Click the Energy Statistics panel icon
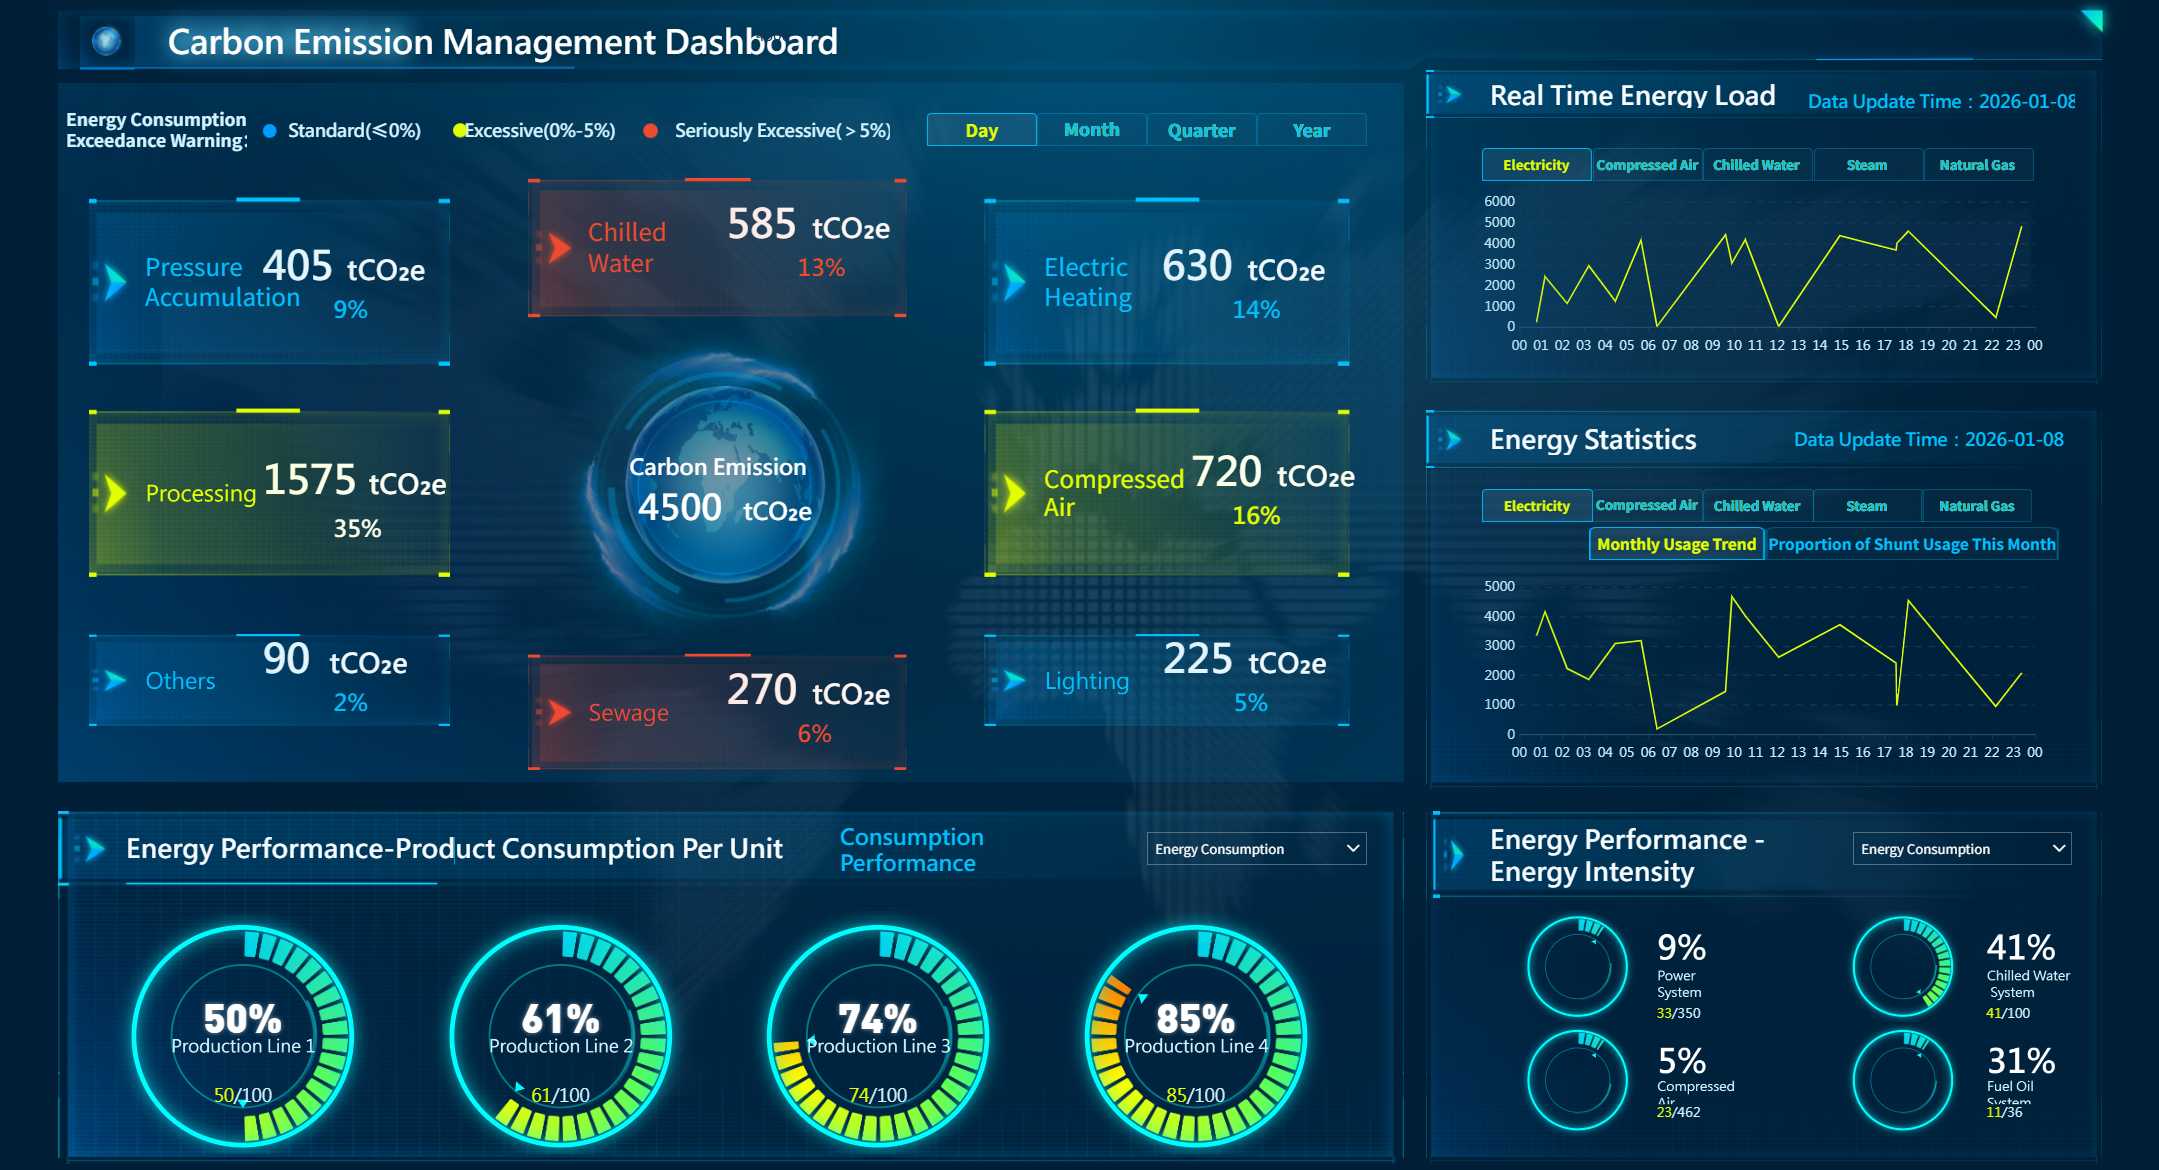The image size is (2159, 1170). point(1449,438)
